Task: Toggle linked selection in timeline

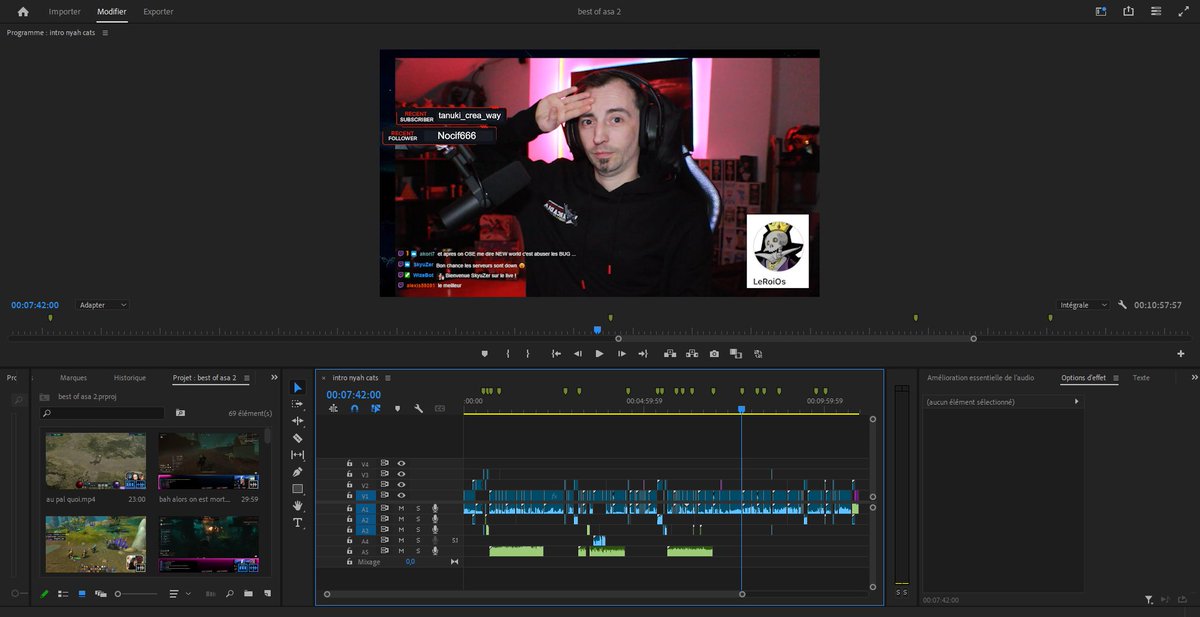Action: tap(376, 408)
